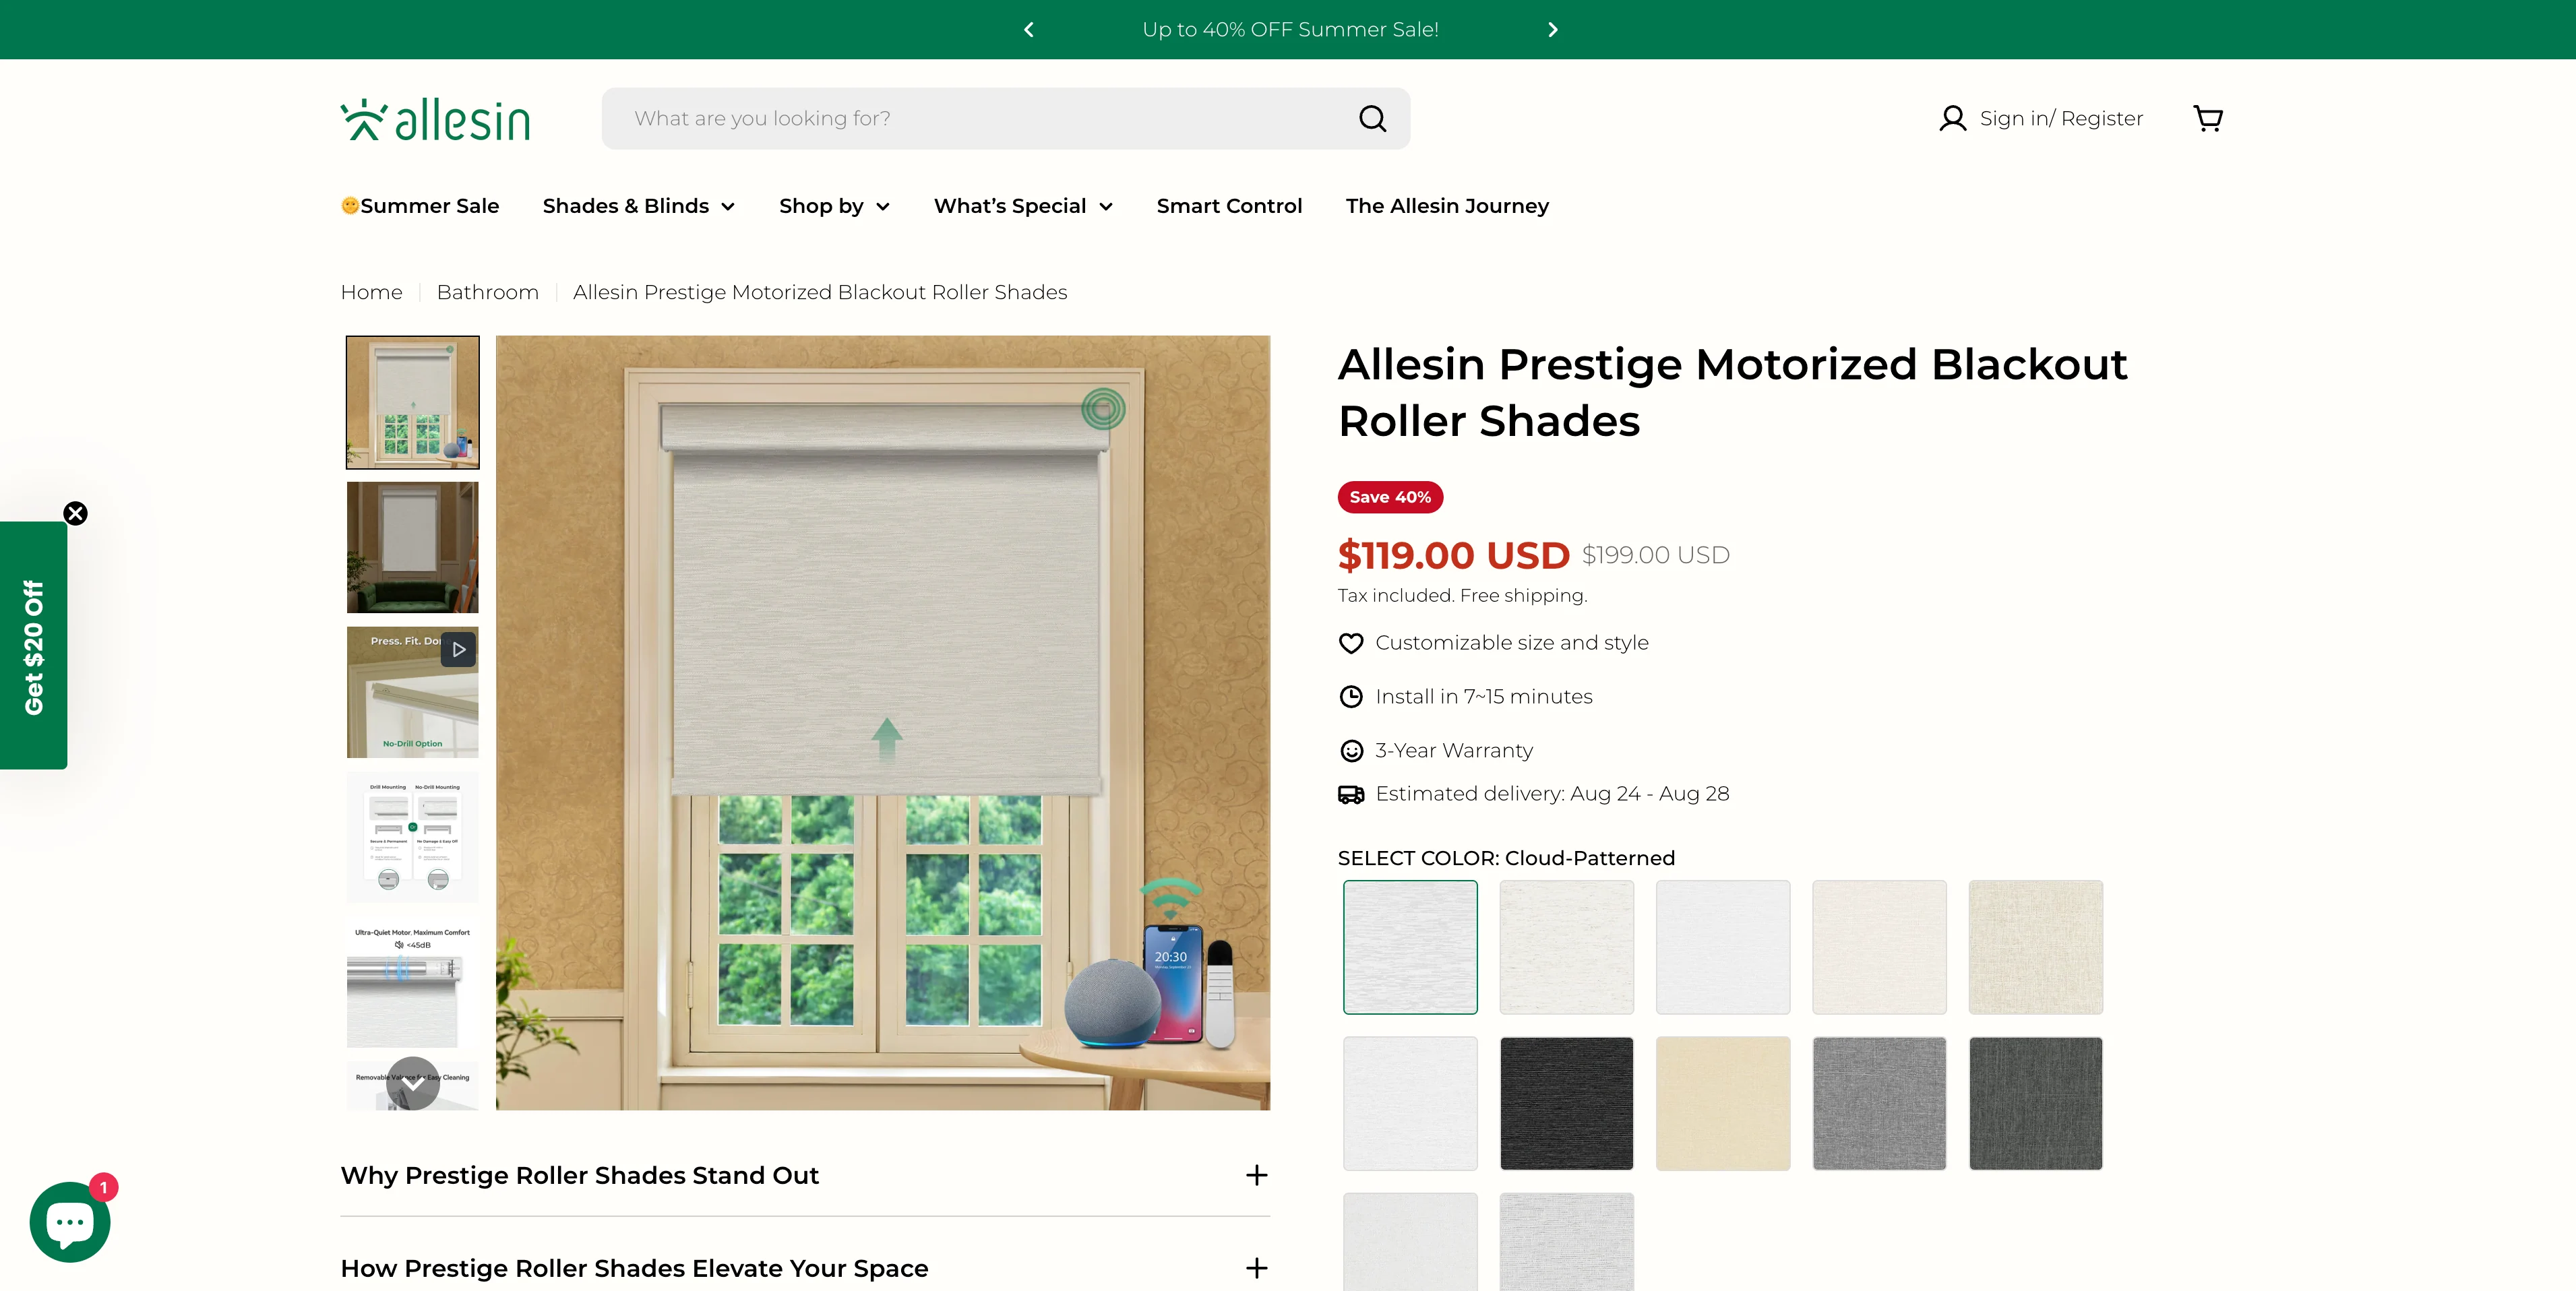The image size is (2576, 1291).
Task: Open the shopping cart icon
Action: (x=2207, y=119)
